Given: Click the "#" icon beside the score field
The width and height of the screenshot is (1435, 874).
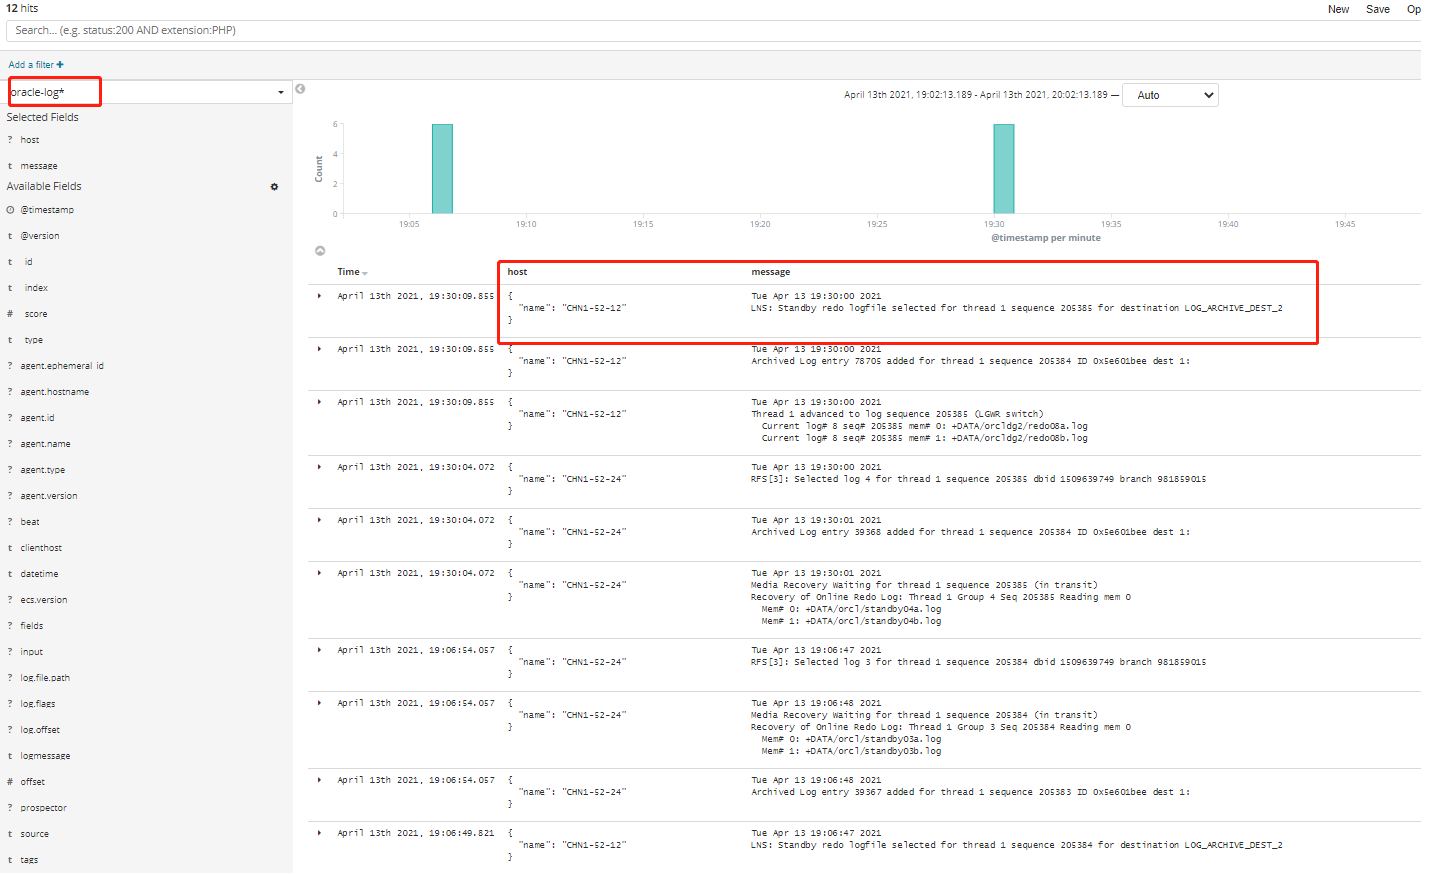Looking at the screenshot, I should pyautogui.click(x=11, y=313).
